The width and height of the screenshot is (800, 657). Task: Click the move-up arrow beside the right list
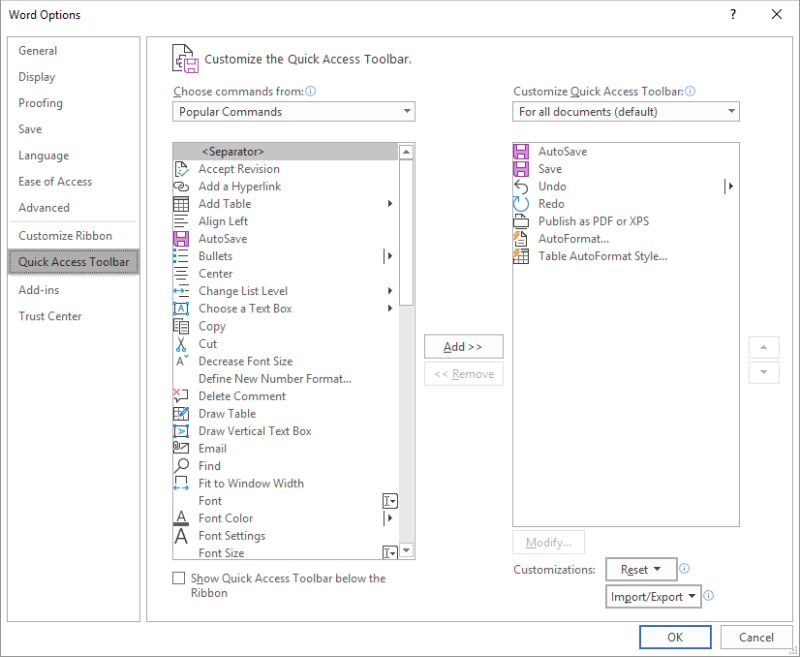click(x=763, y=347)
